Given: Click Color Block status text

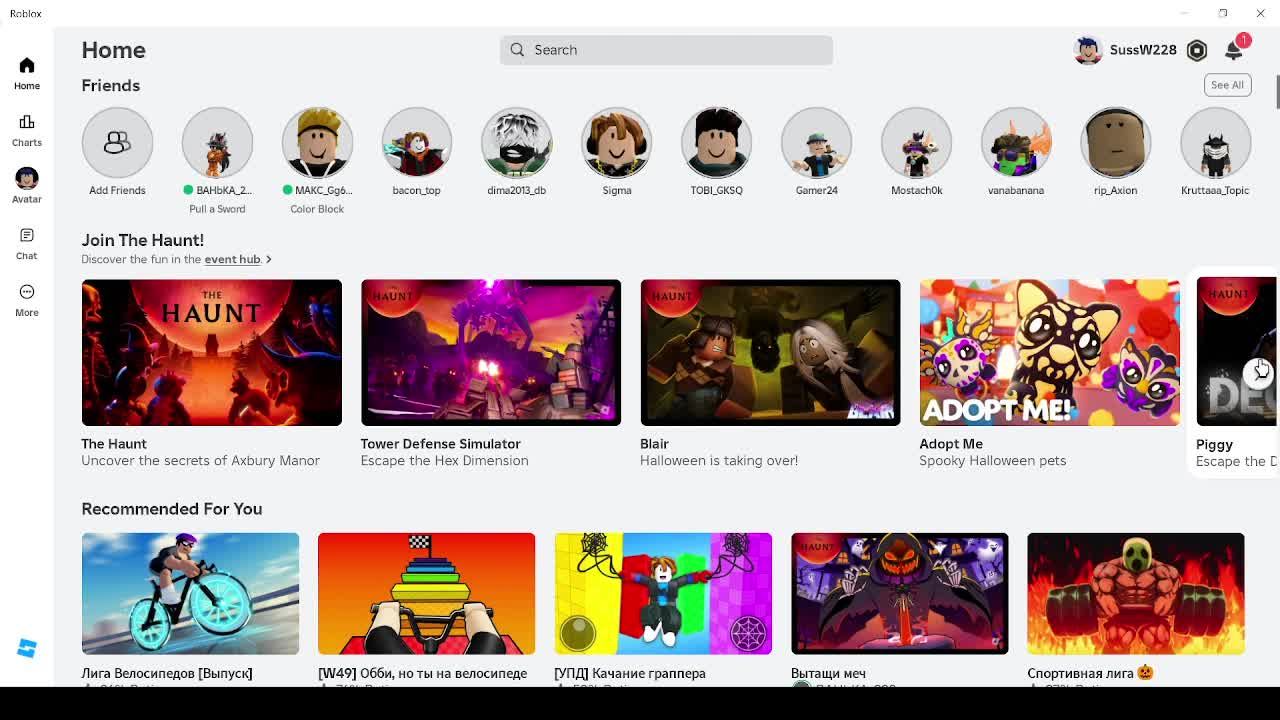Looking at the screenshot, I should [317, 209].
